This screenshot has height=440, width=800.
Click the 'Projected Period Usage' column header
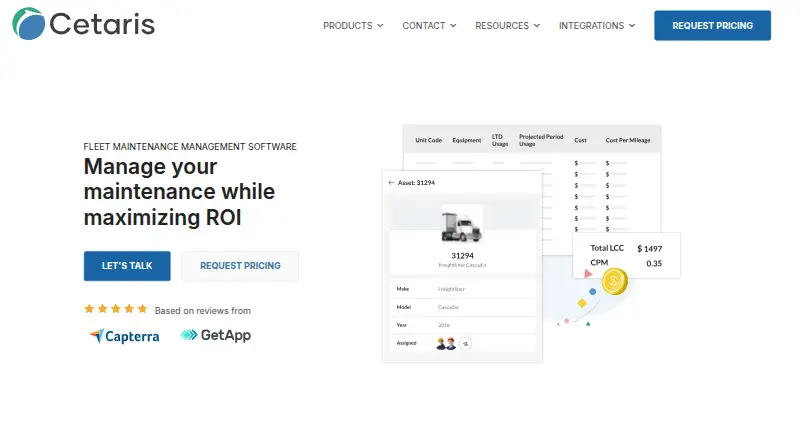pos(541,140)
